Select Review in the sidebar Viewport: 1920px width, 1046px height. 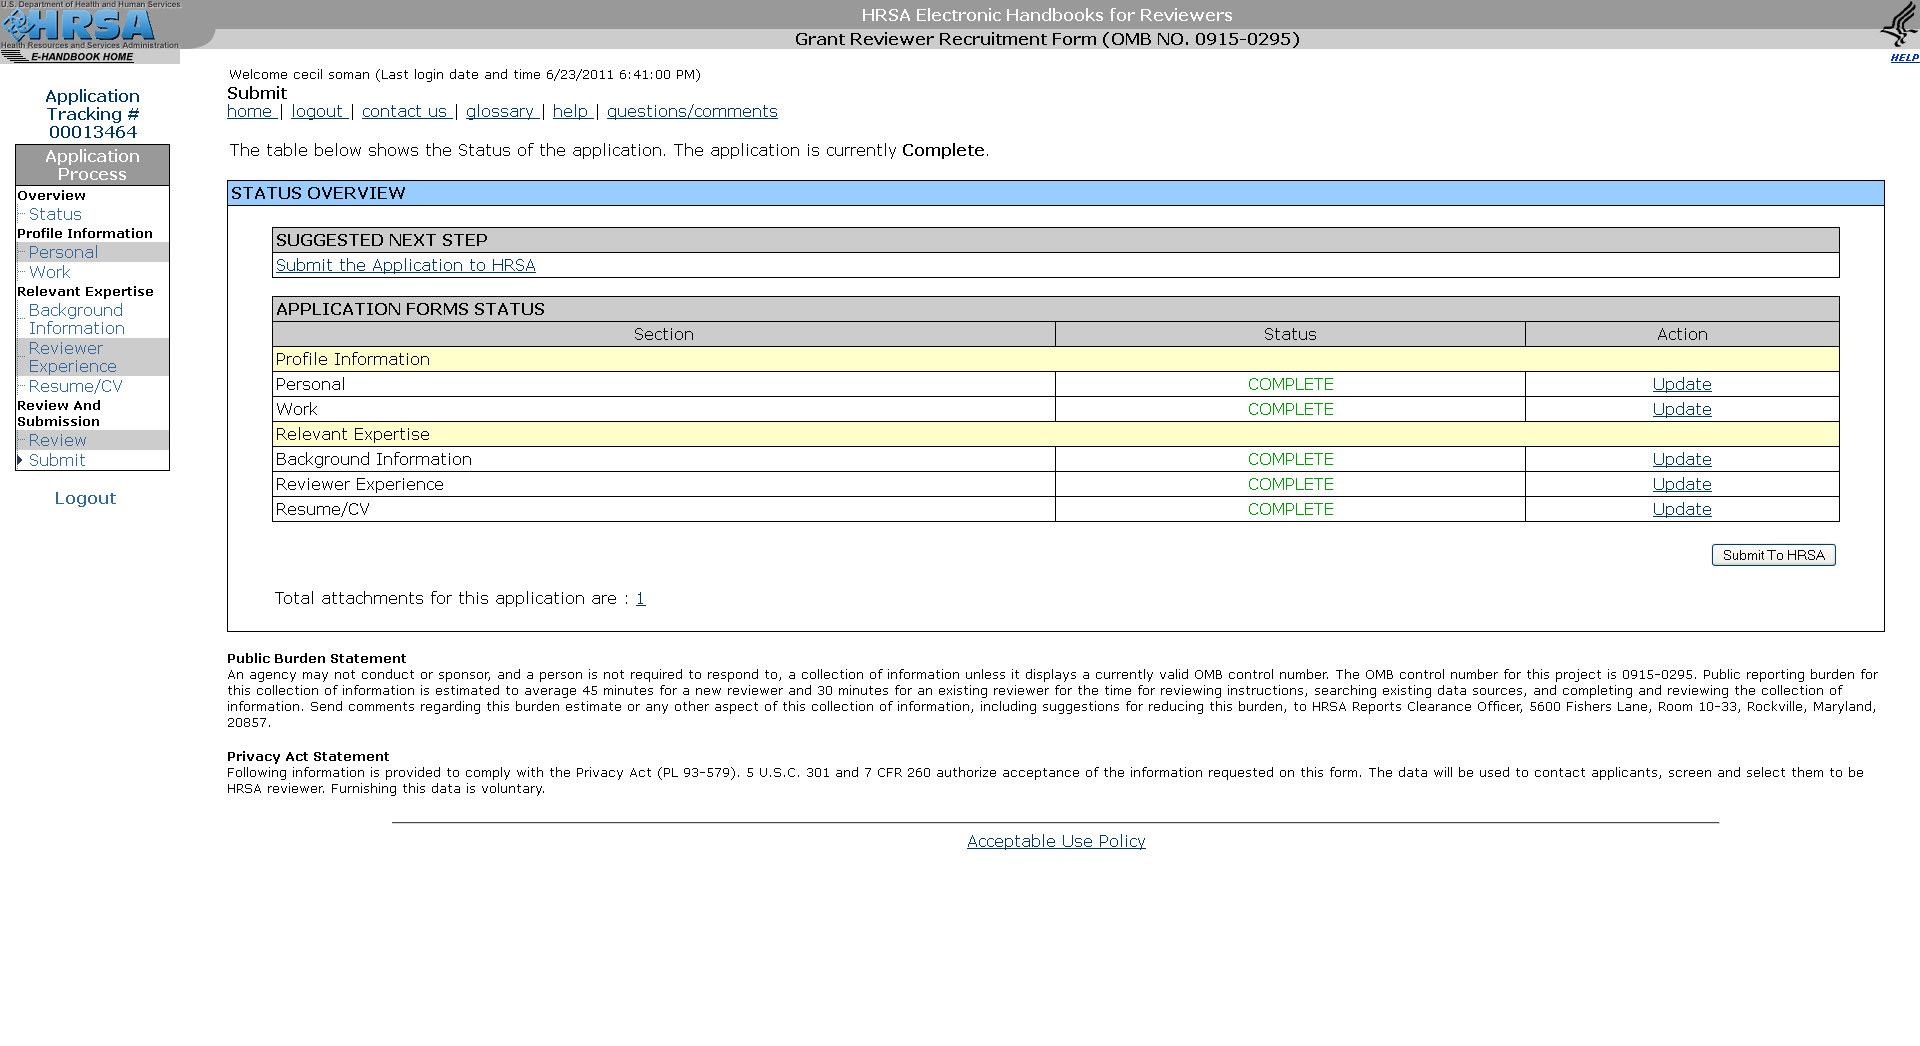coord(57,440)
